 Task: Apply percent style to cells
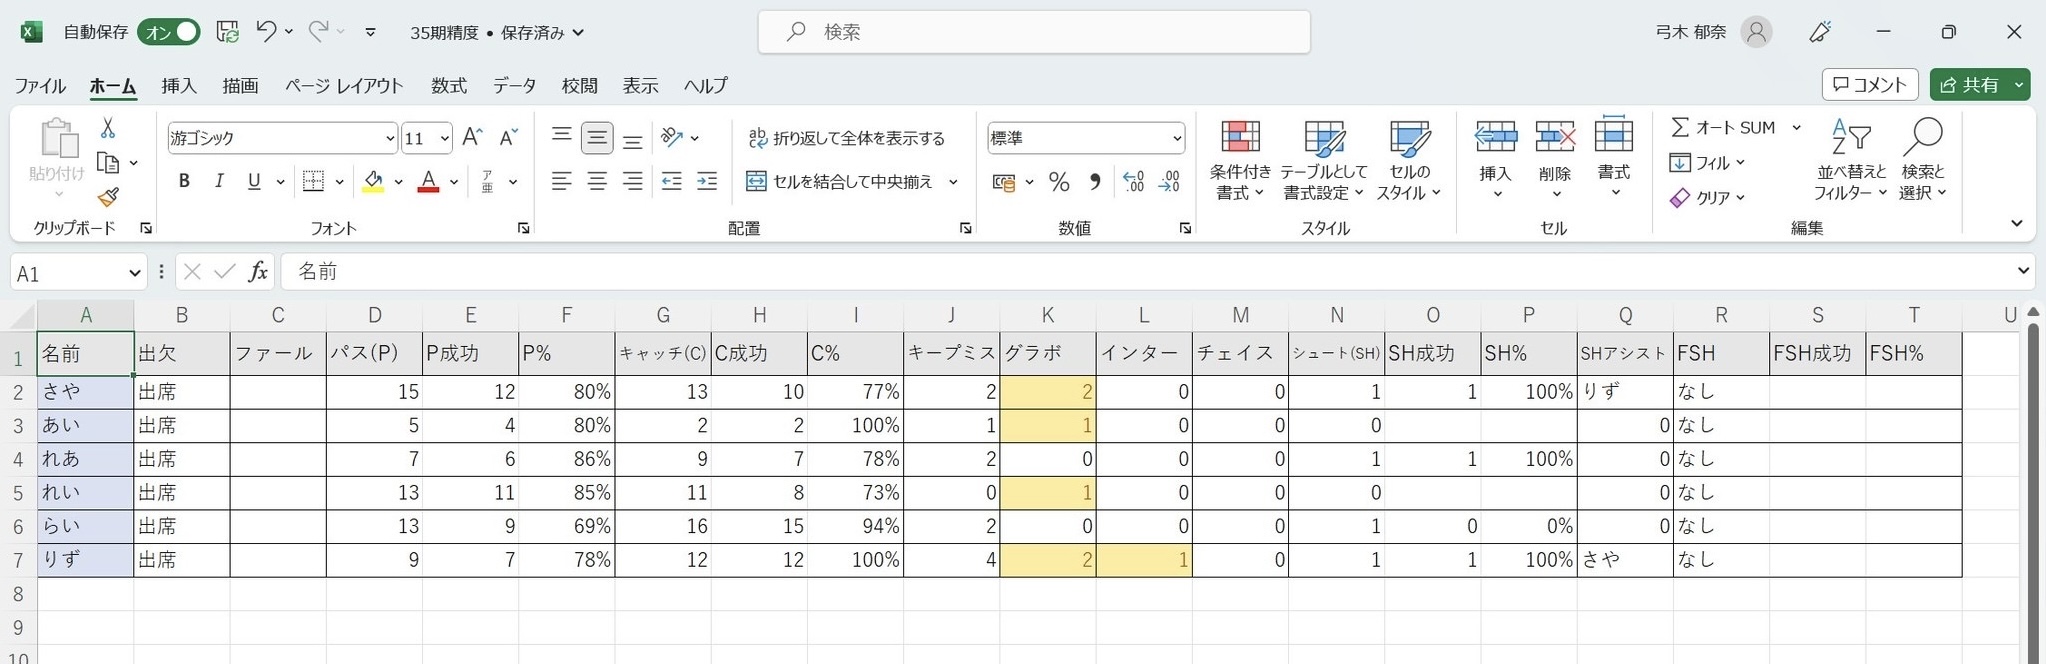point(1059,182)
